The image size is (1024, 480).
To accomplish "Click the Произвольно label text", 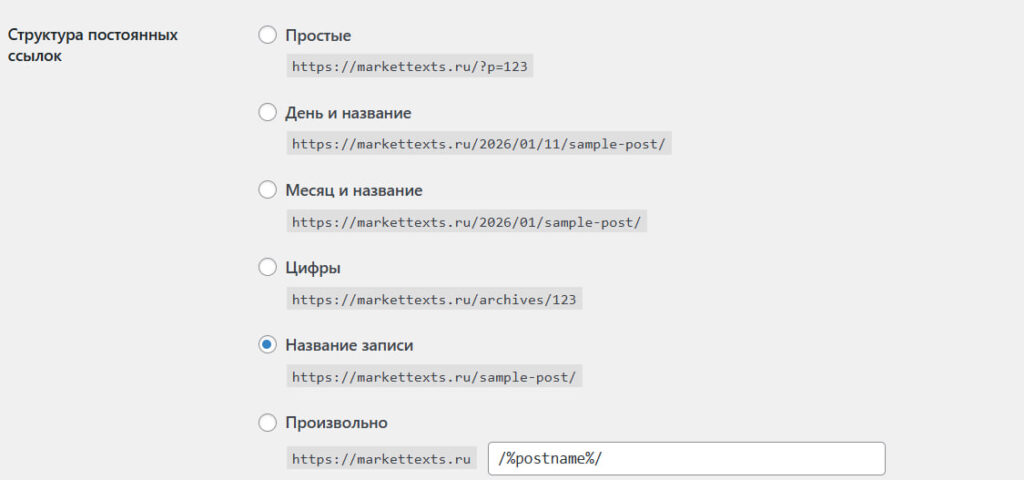I will pos(336,422).
